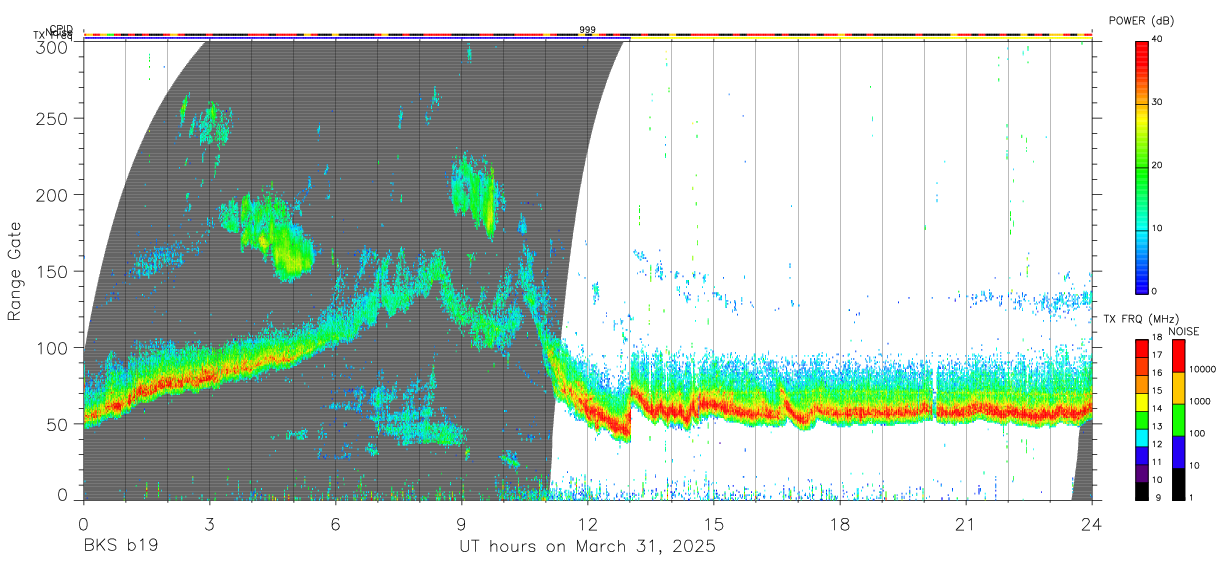Viewport: 1228px width, 567px height.
Task: Select the "POWER (dB)" colorbar heading
Action: (1141, 20)
